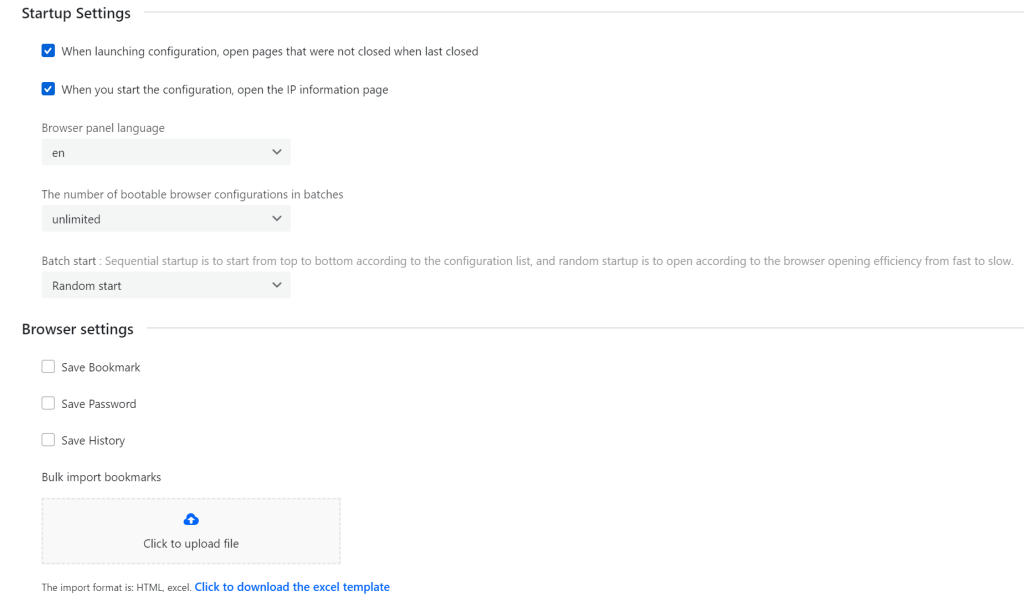Click the chevron beside the en language value
The height and width of the screenshot is (607, 1024).
click(277, 152)
